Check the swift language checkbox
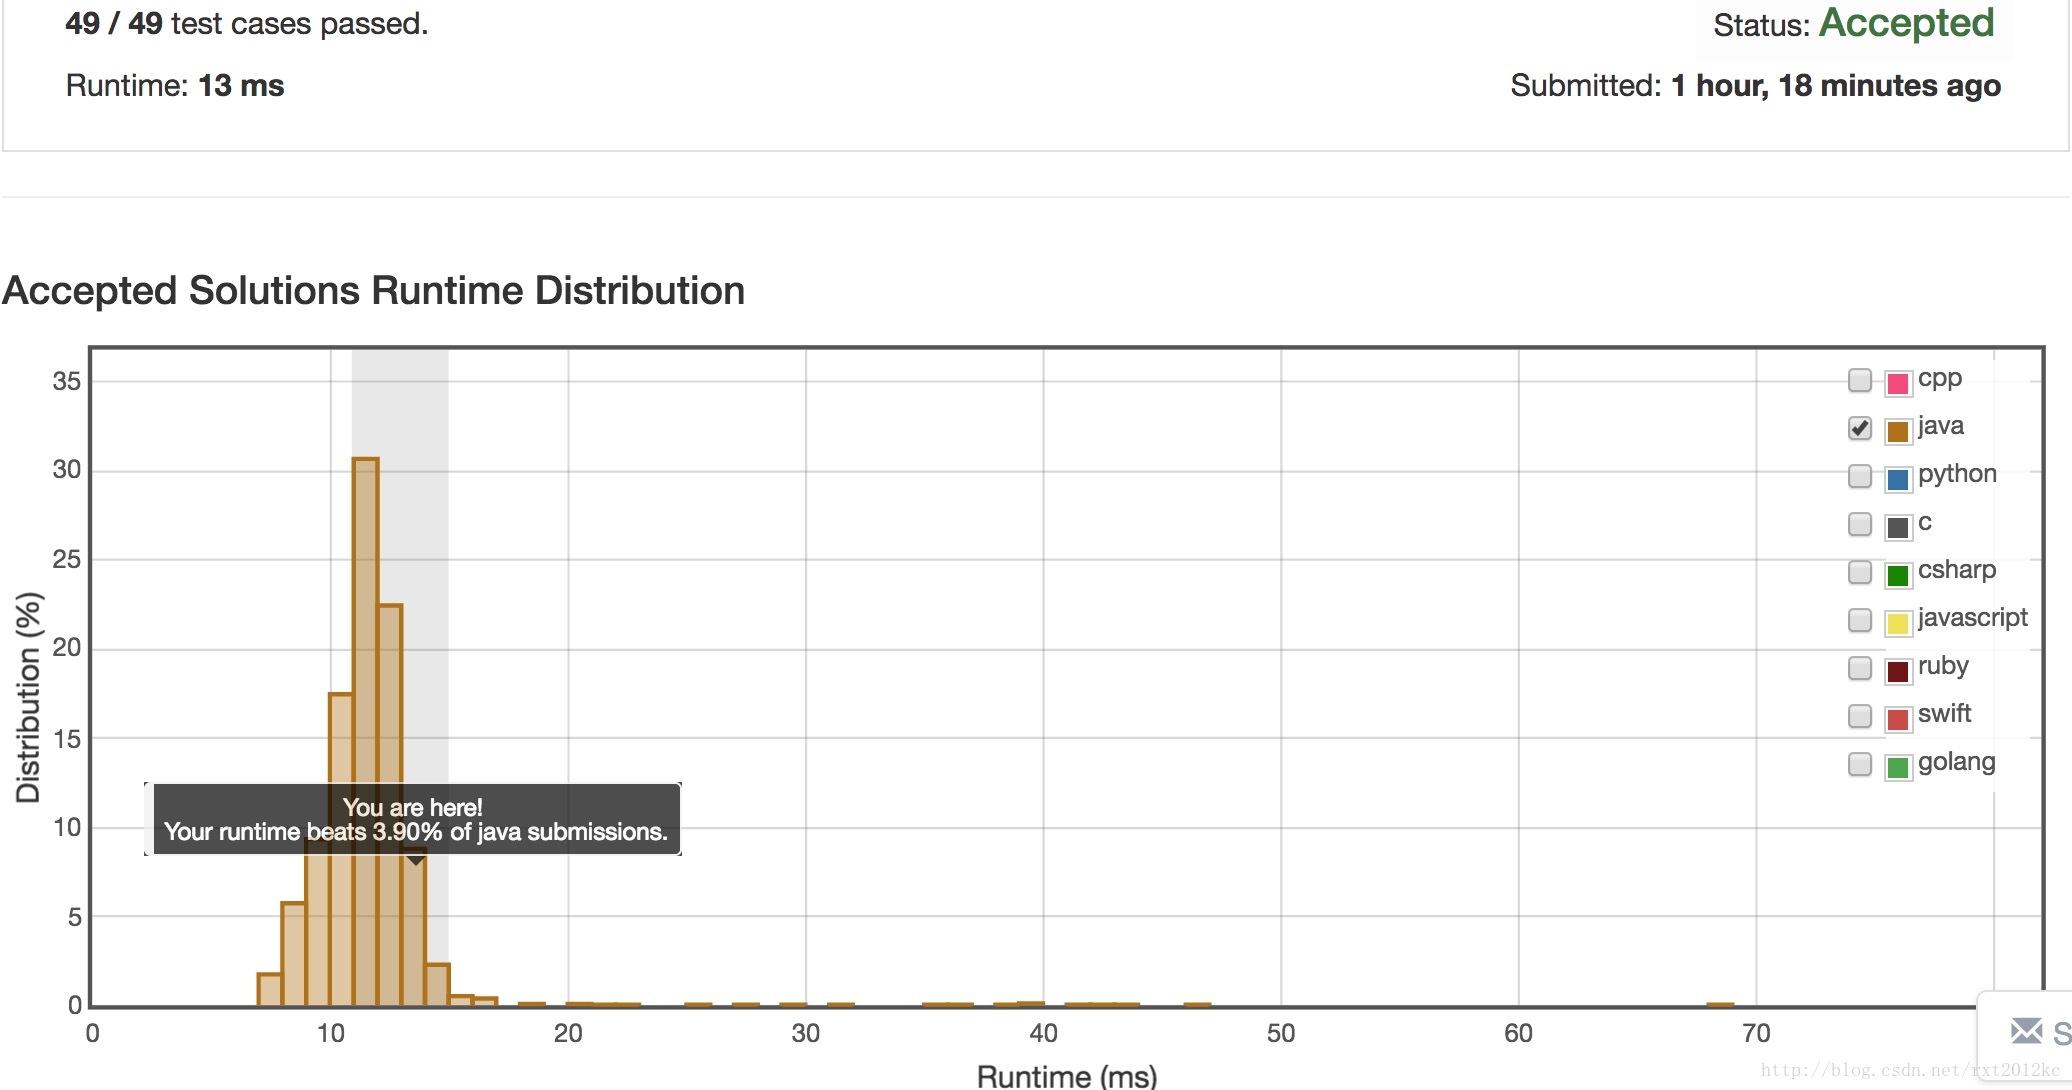Viewport: 2072px width, 1090px height. tap(1859, 716)
